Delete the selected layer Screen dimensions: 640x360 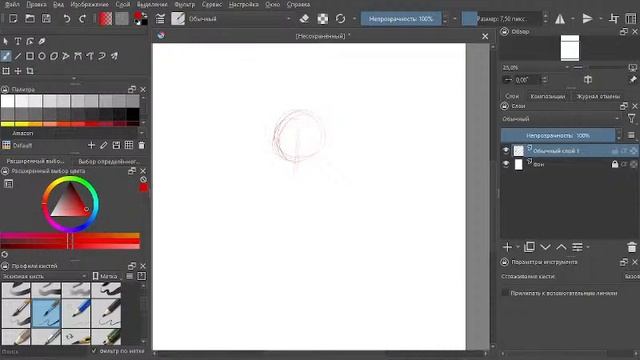click(x=632, y=247)
